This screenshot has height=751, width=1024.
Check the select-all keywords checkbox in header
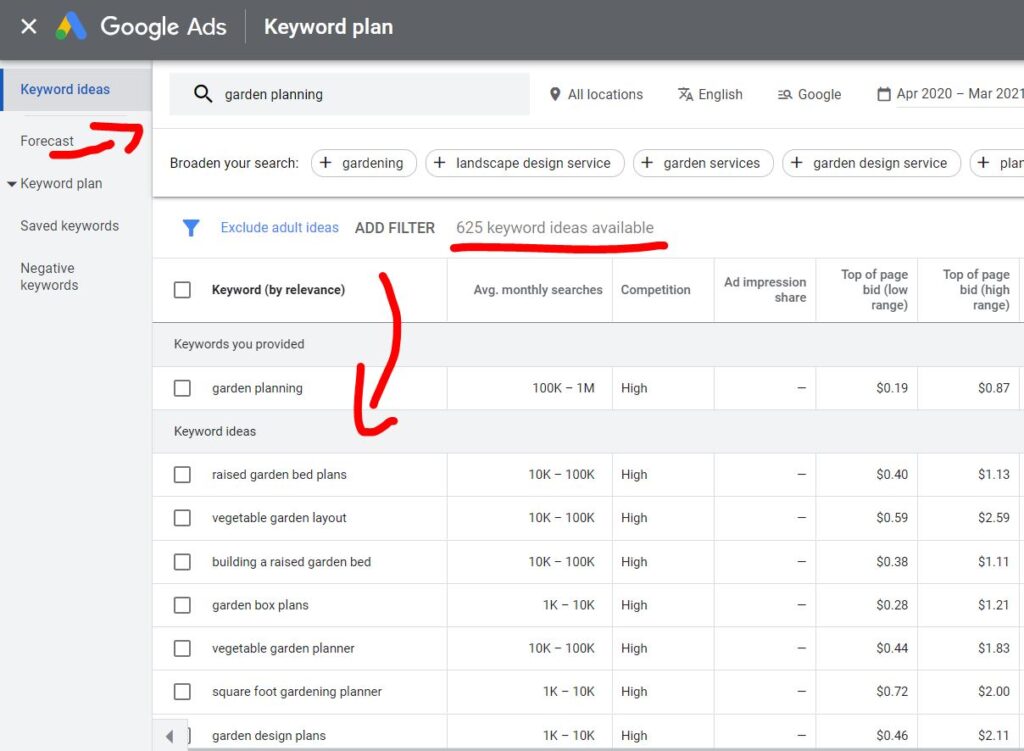point(182,289)
